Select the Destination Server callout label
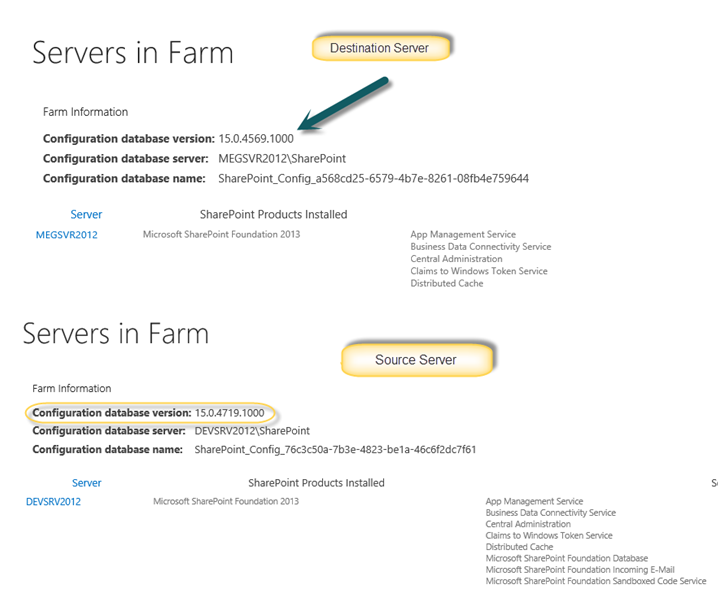718x609 pixels. (379, 47)
